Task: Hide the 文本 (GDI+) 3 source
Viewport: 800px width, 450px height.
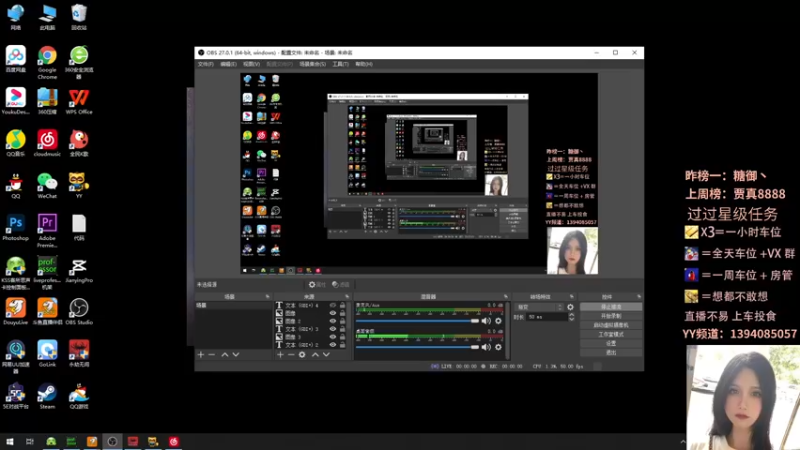Action: click(333, 329)
